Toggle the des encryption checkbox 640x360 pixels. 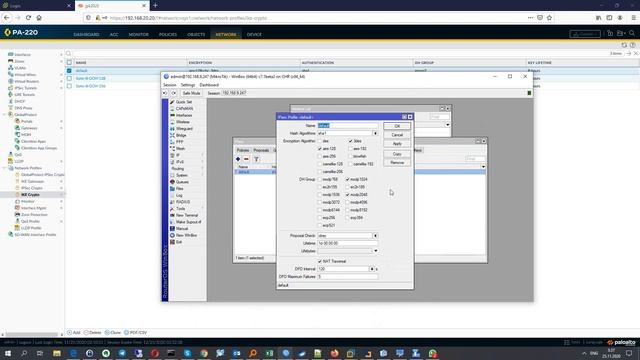320,141
